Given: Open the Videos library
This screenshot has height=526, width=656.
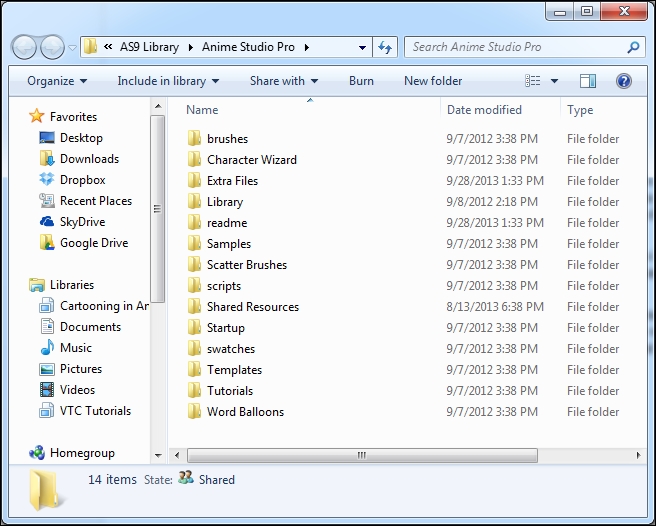Looking at the screenshot, I should click(67, 390).
